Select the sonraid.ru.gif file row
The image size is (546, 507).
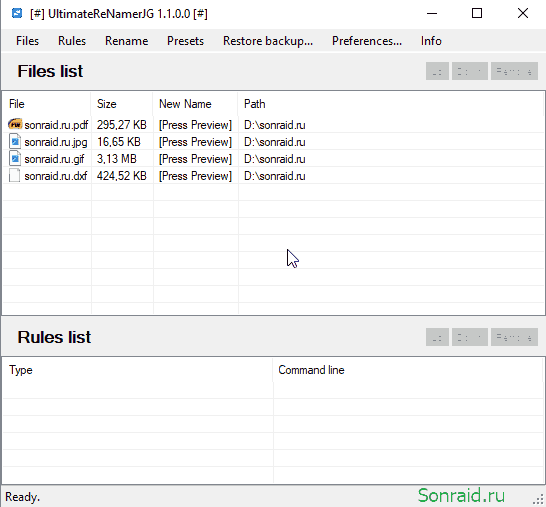click(273, 159)
